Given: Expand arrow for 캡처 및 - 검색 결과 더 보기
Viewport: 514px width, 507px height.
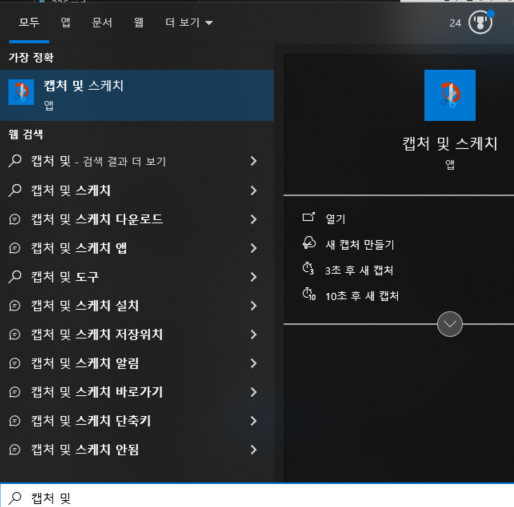Looking at the screenshot, I should 254,161.
